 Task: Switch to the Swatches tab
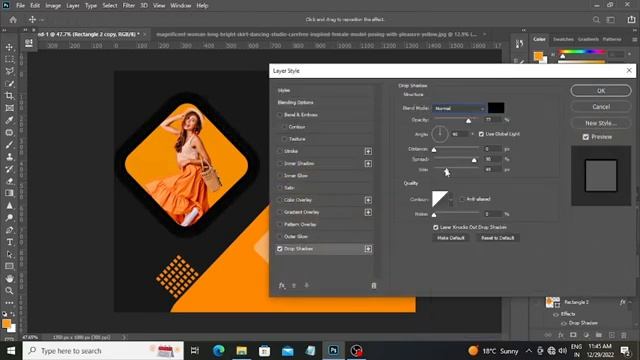(x=563, y=39)
